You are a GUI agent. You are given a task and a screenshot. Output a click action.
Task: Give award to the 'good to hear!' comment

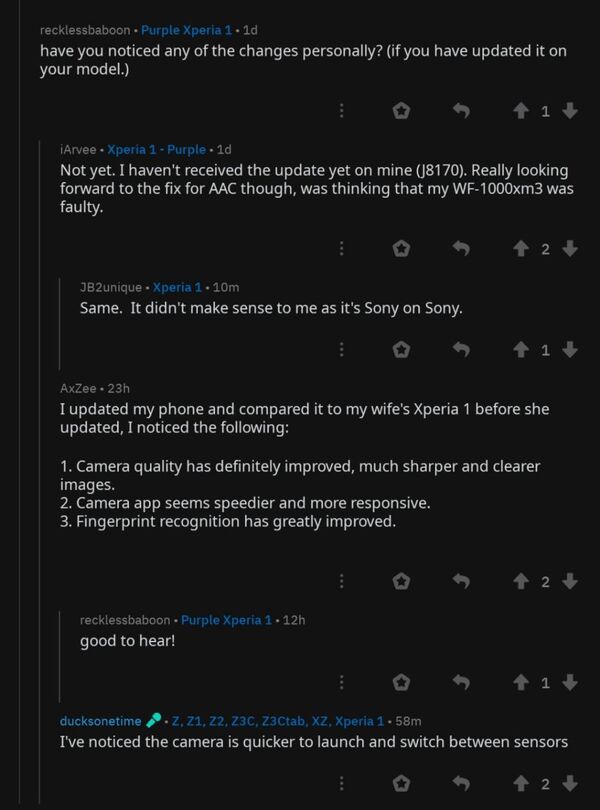(401, 682)
